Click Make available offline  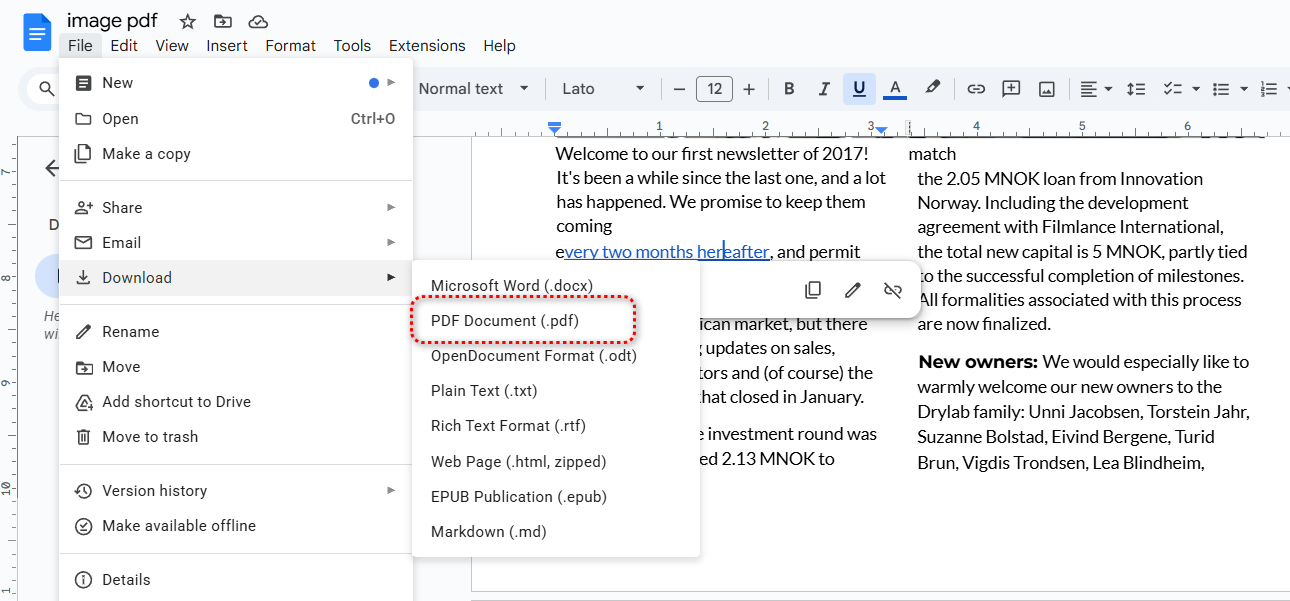click(236, 526)
